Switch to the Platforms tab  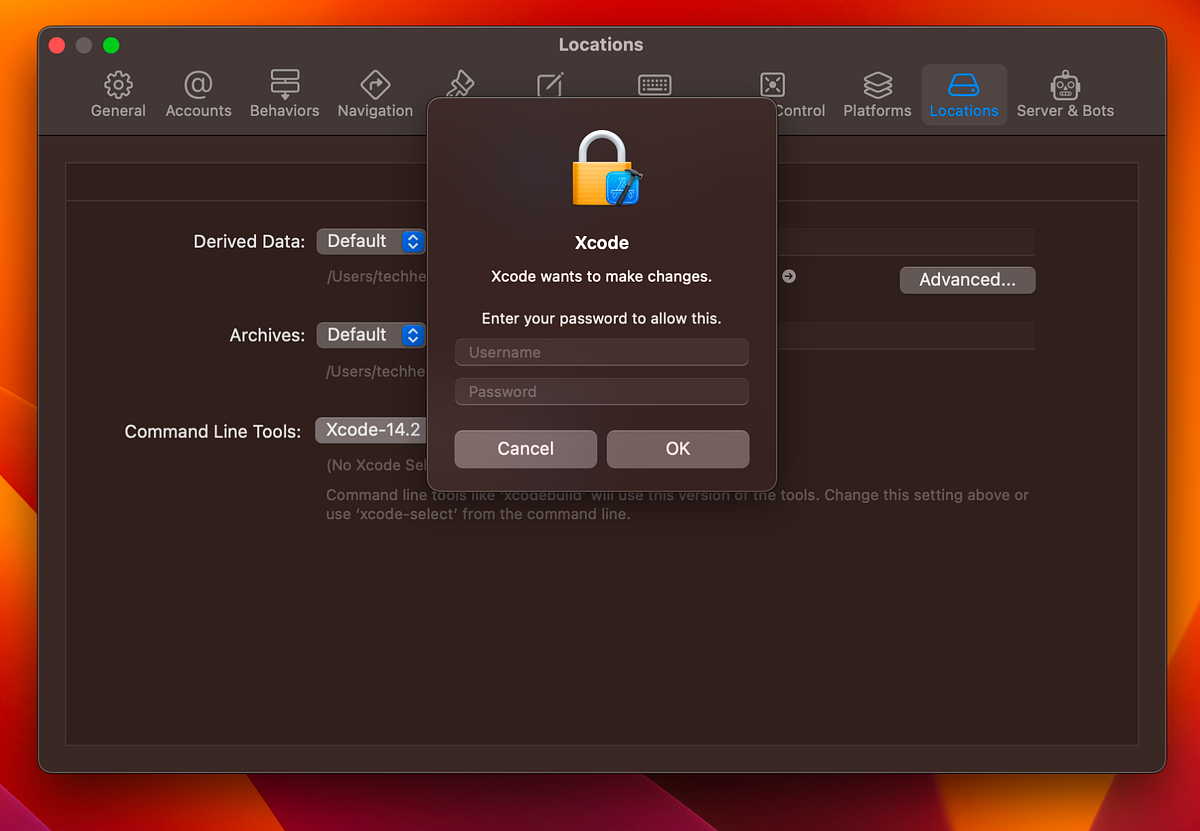[x=877, y=94]
